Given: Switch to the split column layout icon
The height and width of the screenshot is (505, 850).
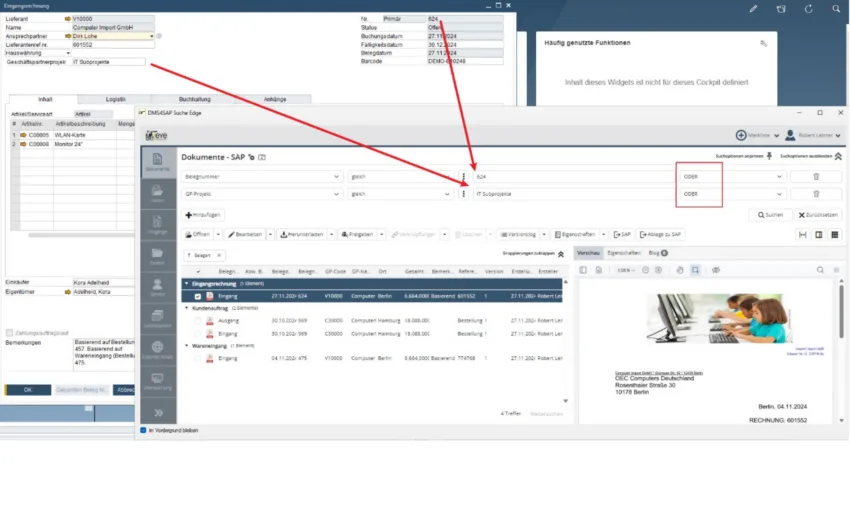Looking at the screenshot, I should (819, 235).
